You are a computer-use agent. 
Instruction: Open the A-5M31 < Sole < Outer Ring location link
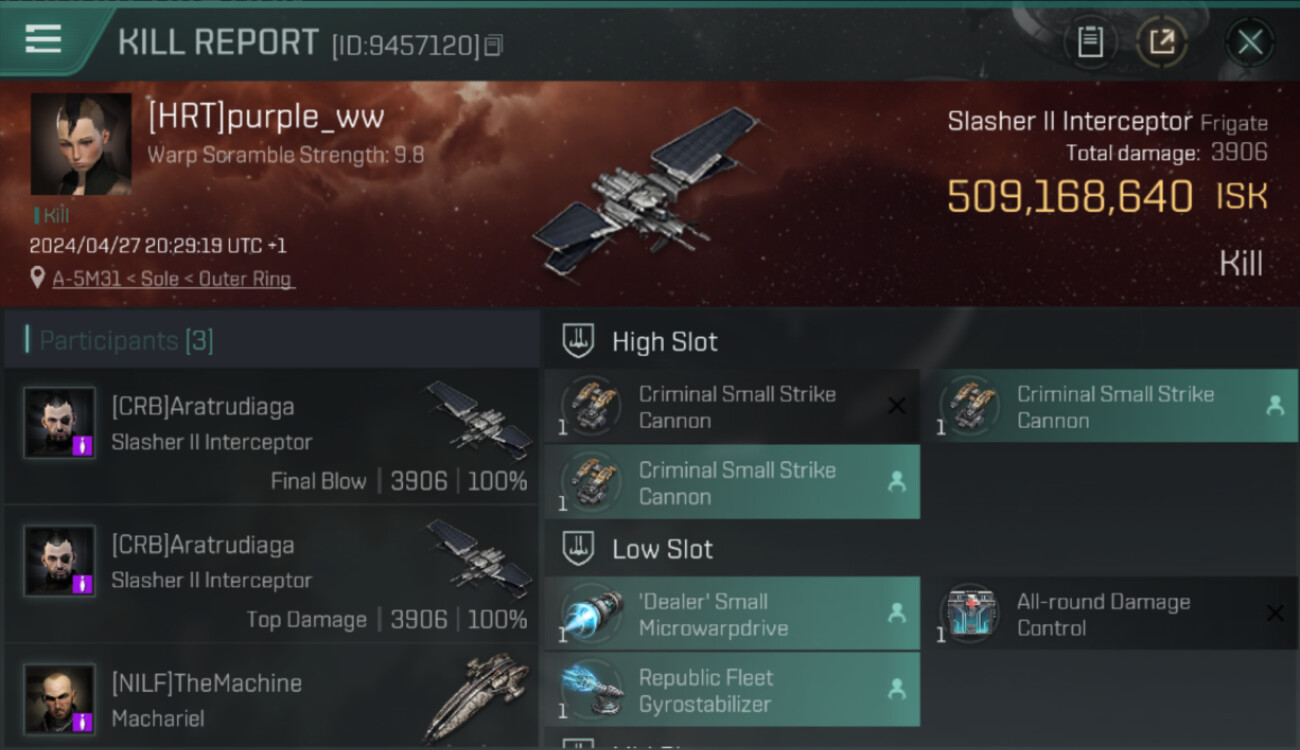point(173,279)
